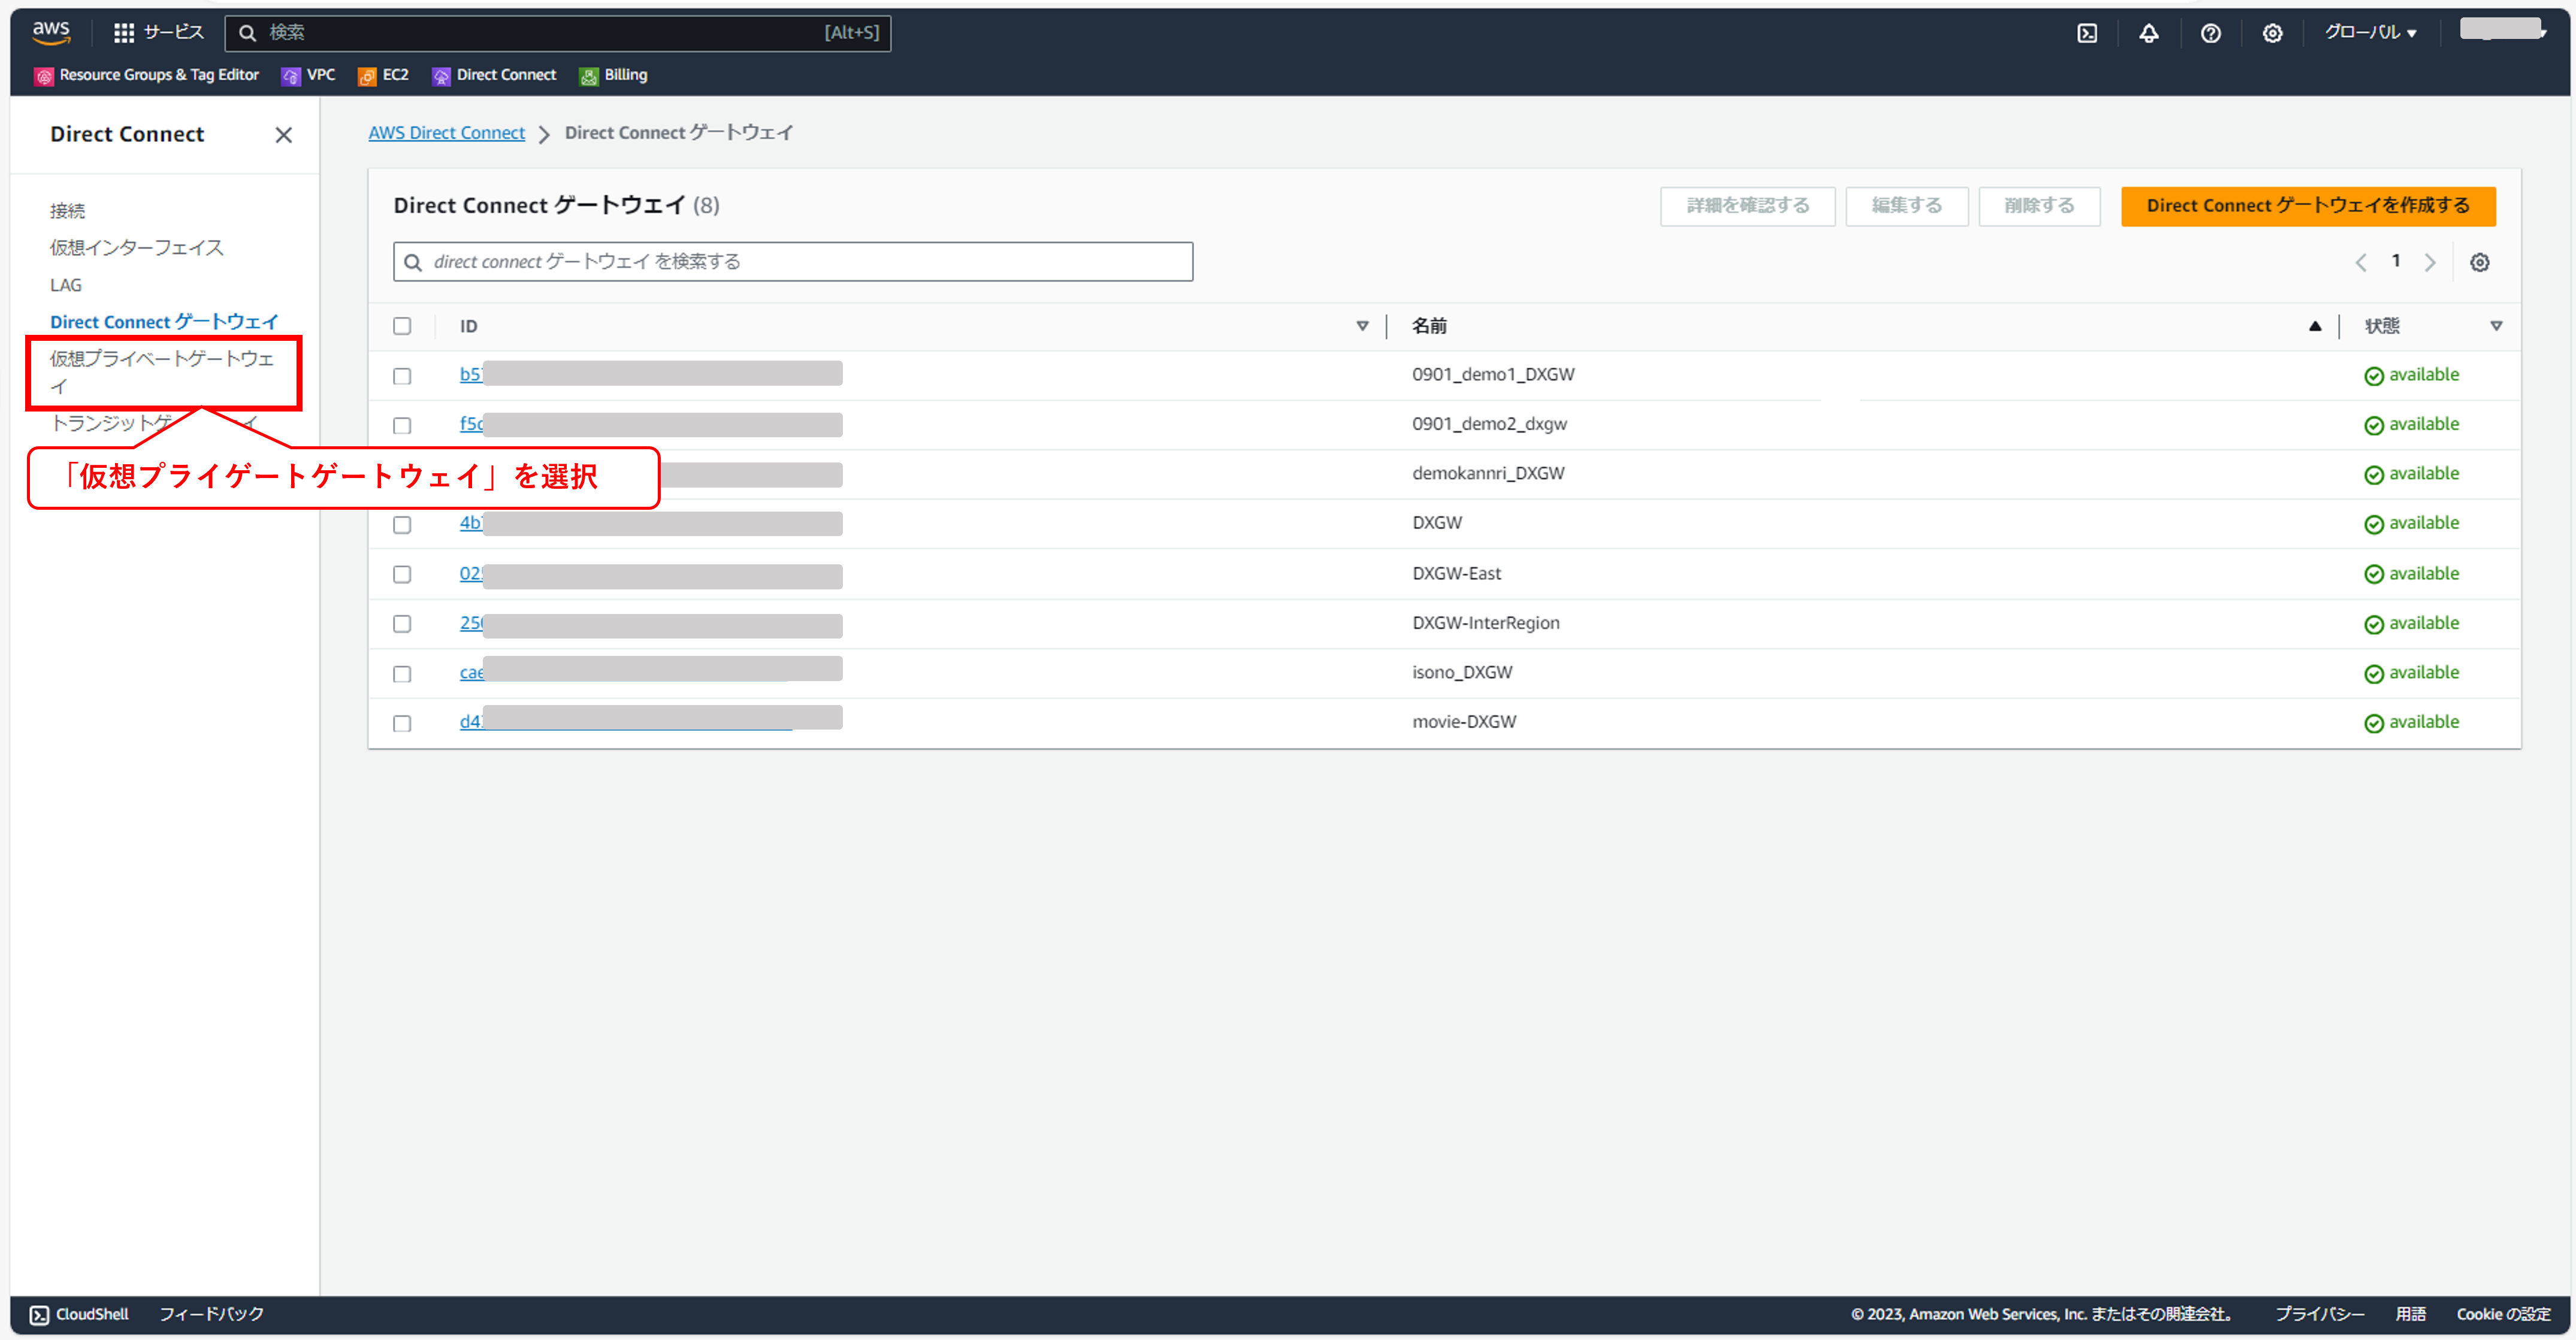Open the AWS services grid menu
This screenshot has width=2576, height=1340.
pos(124,33)
